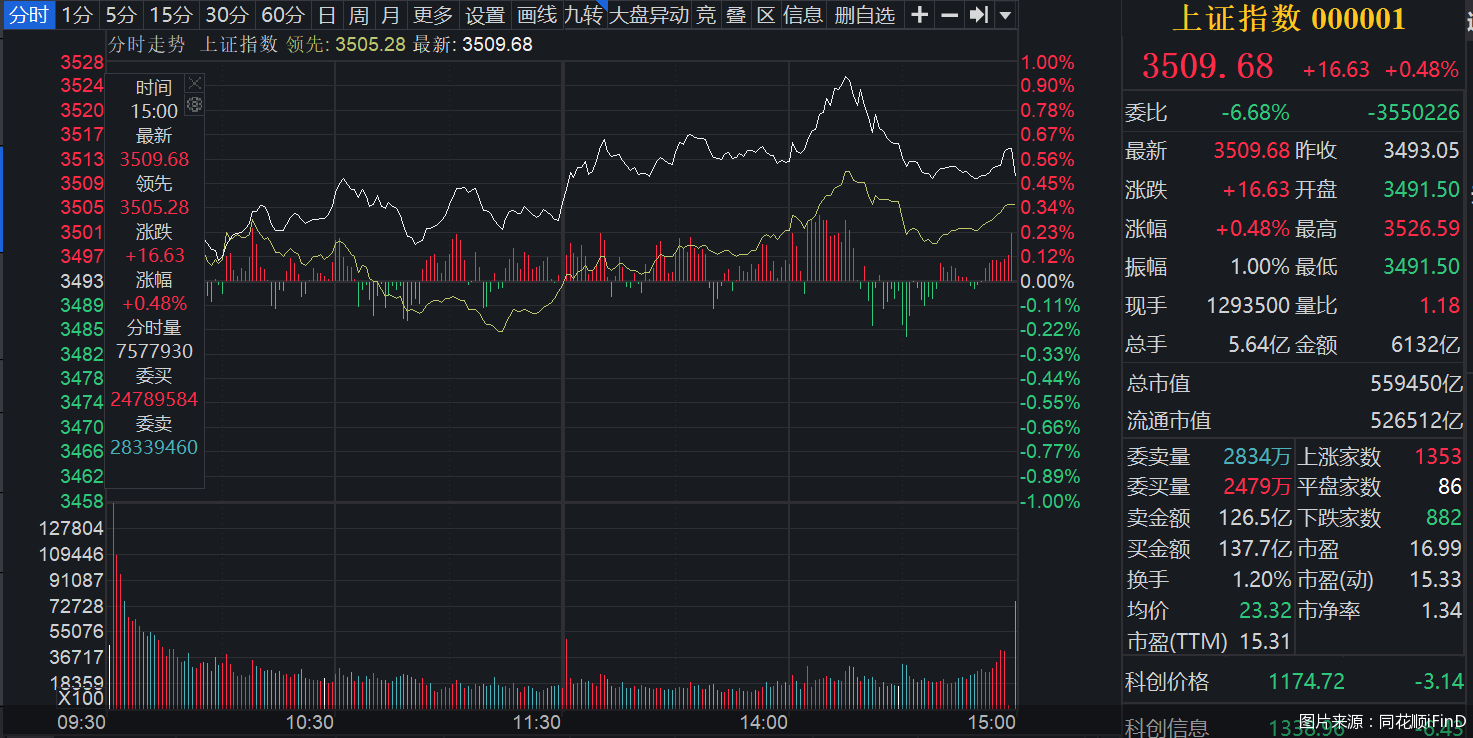1473x738 pixels.
Task: Click the 总市值 559450亿 value
Action: pyautogui.click(x=1415, y=384)
